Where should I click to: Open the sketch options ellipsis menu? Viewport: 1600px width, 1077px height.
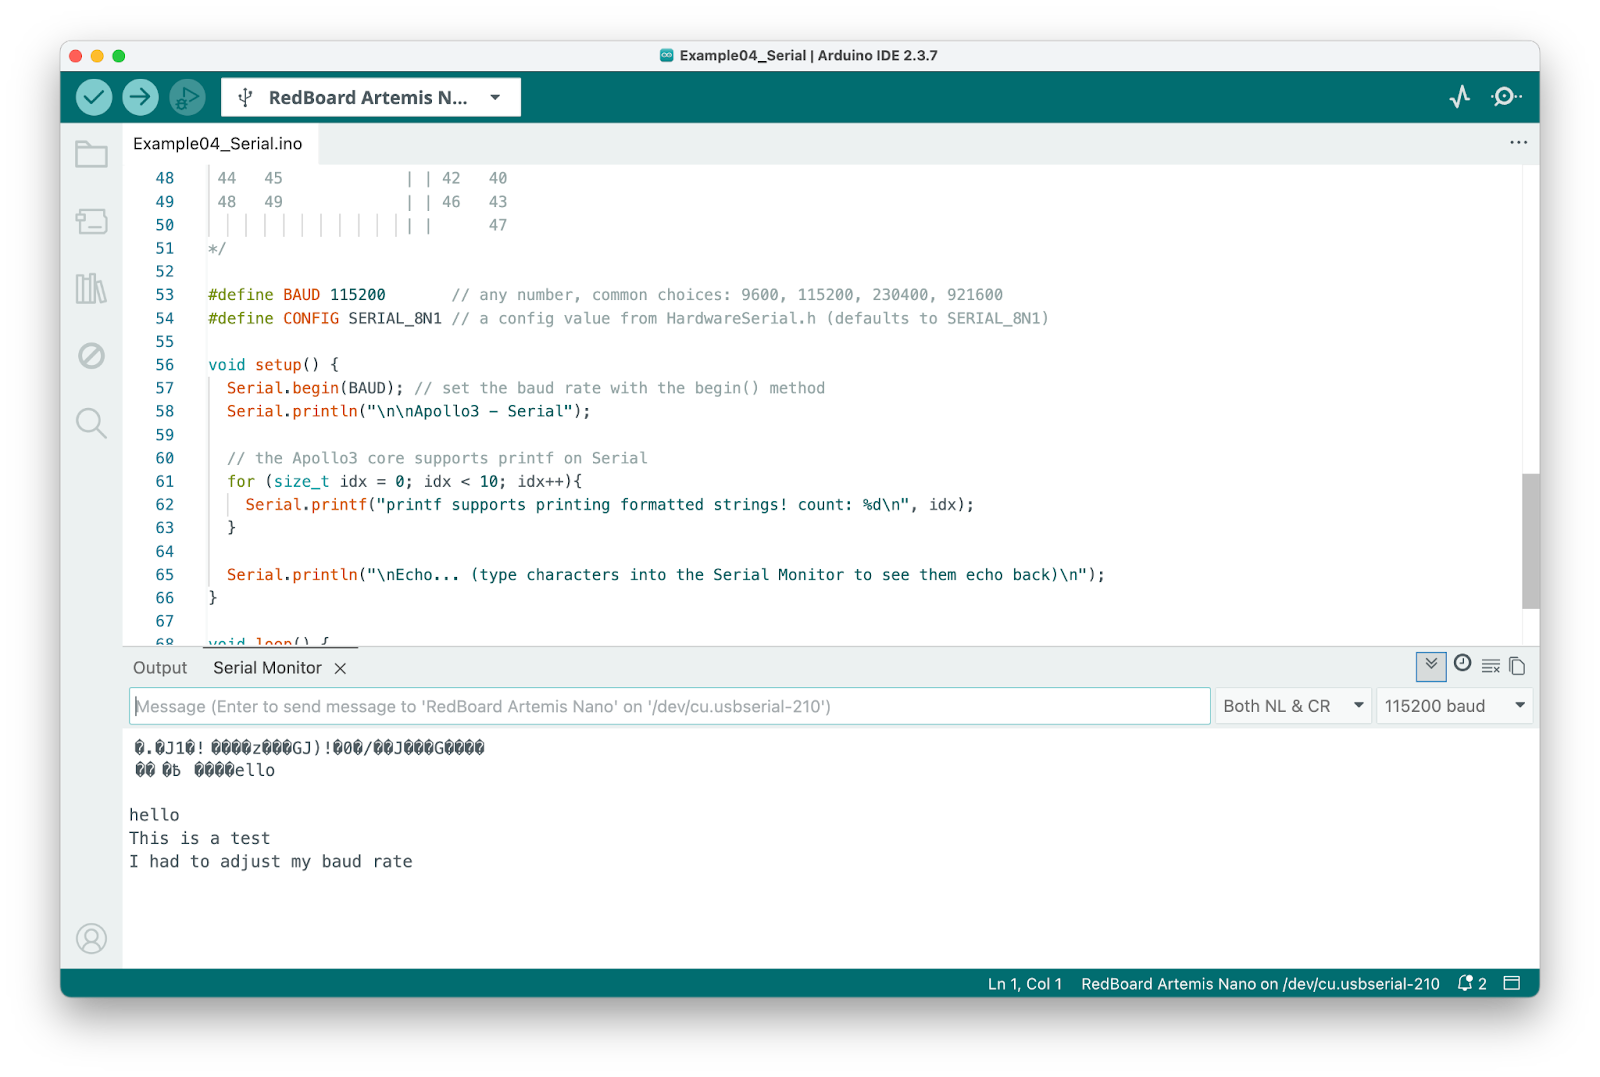(1518, 143)
